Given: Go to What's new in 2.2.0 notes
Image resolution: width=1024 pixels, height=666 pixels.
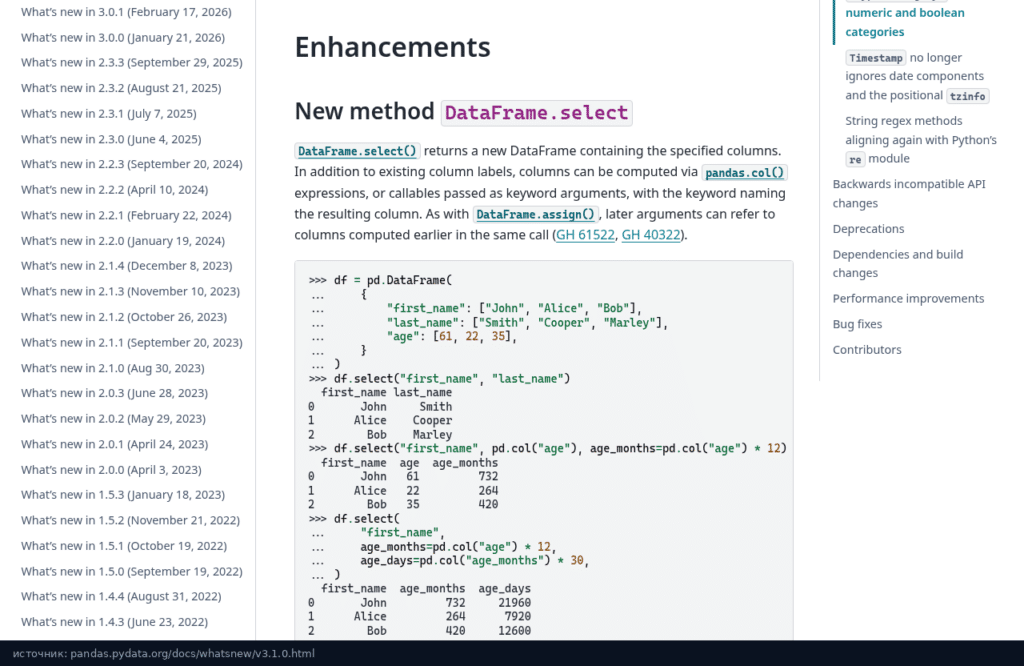Looking at the screenshot, I should [123, 241].
